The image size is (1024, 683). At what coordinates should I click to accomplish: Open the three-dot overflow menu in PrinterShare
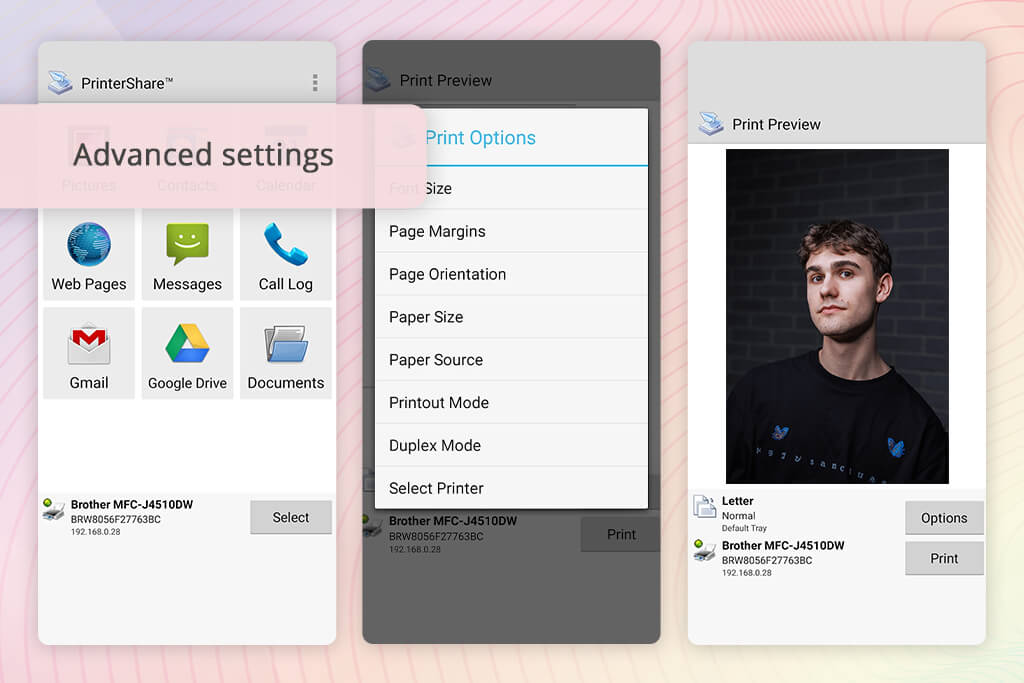[x=315, y=82]
